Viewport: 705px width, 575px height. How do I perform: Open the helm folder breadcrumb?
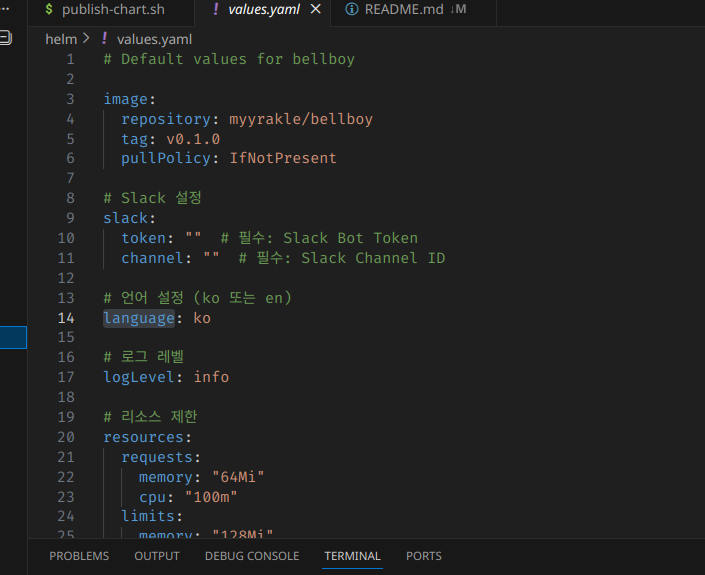61,39
